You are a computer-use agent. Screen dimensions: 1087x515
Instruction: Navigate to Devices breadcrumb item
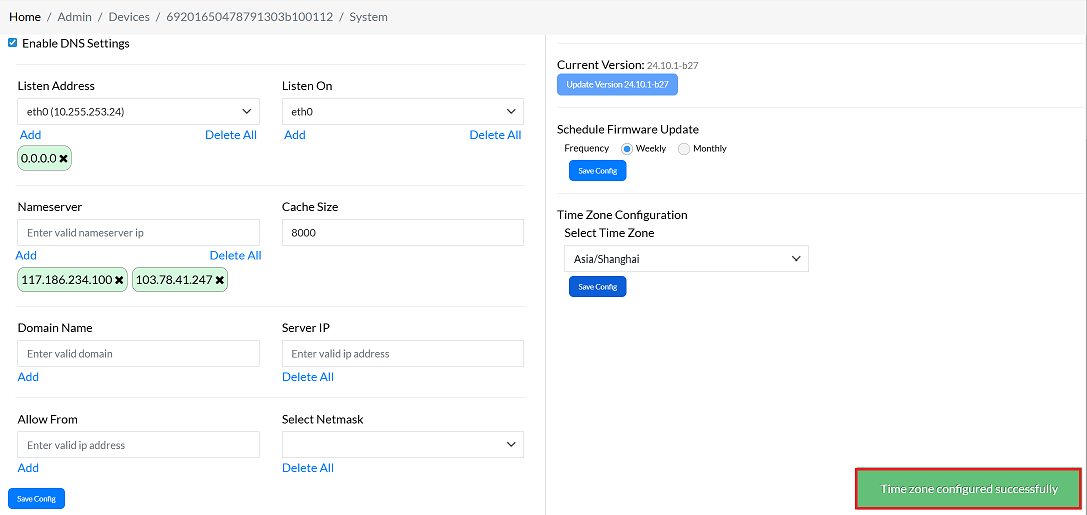(129, 17)
